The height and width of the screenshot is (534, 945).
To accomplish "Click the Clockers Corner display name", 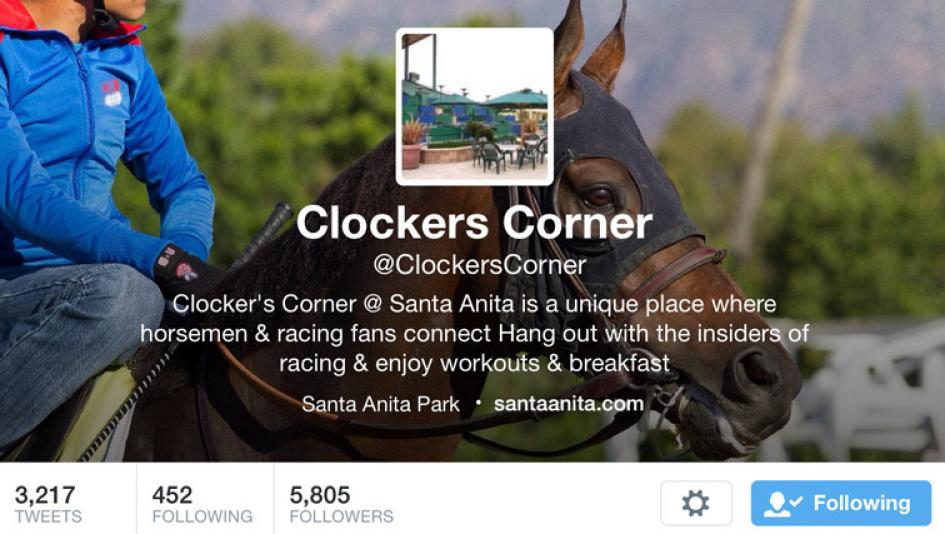I will (474, 222).
